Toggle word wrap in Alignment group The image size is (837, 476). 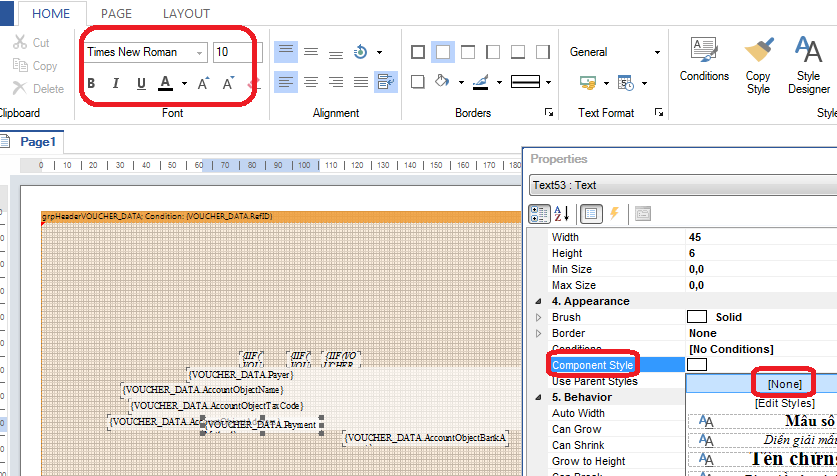386,82
